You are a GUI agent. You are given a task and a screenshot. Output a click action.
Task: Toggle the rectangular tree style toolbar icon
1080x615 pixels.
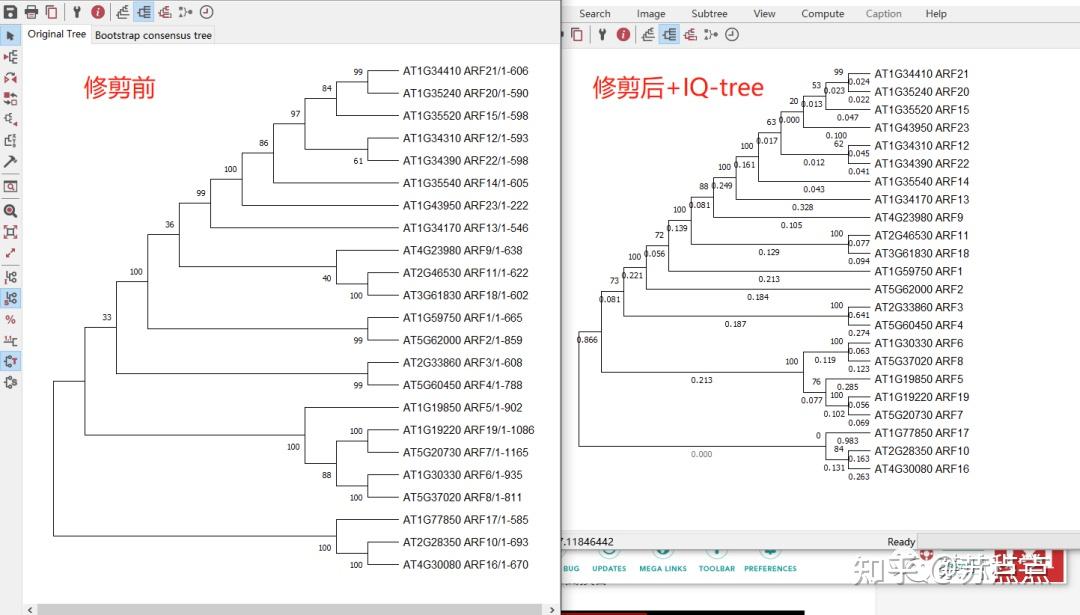coord(143,11)
